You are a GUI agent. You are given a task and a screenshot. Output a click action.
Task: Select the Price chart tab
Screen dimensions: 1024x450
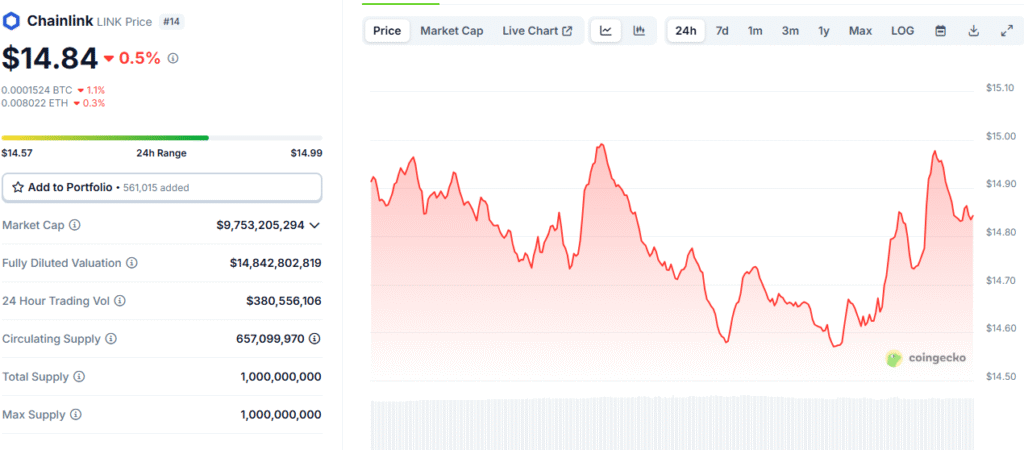(387, 31)
